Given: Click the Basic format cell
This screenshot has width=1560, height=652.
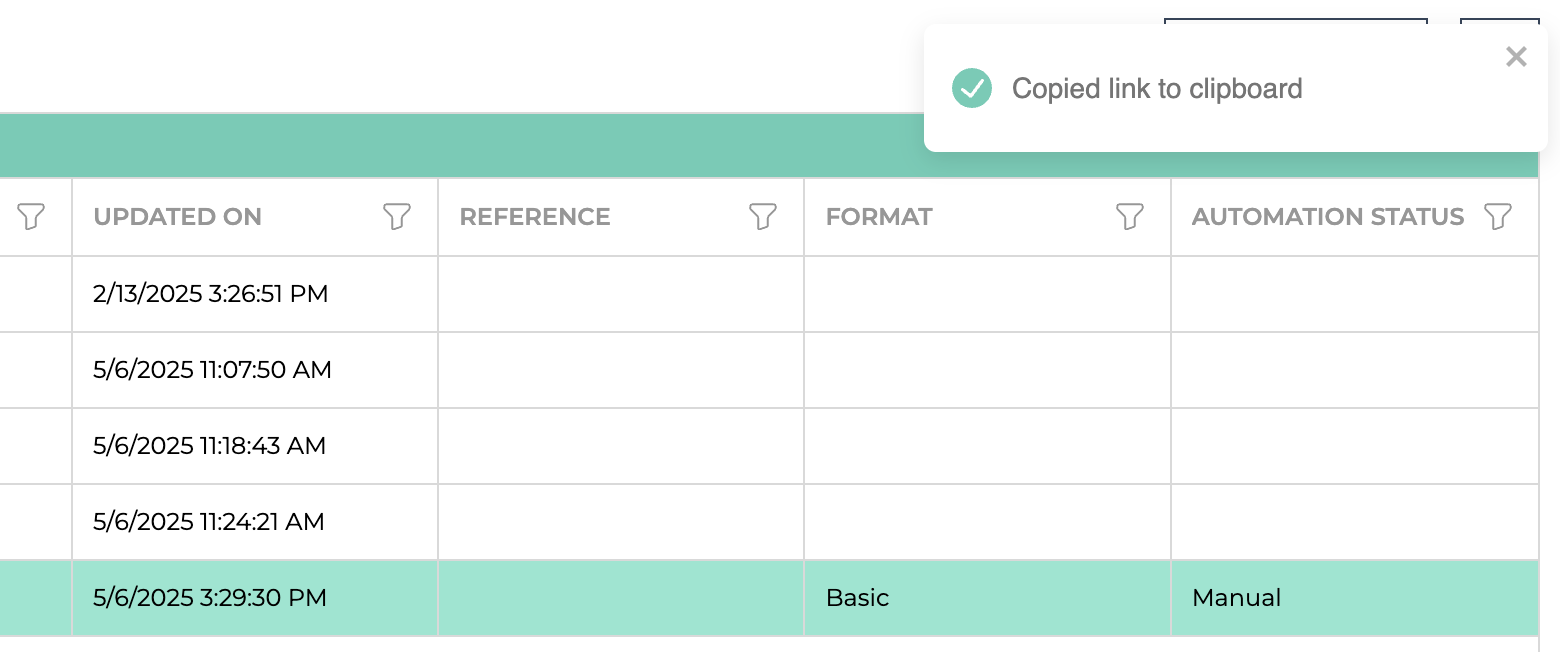Looking at the screenshot, I should [x=987, y=598].
